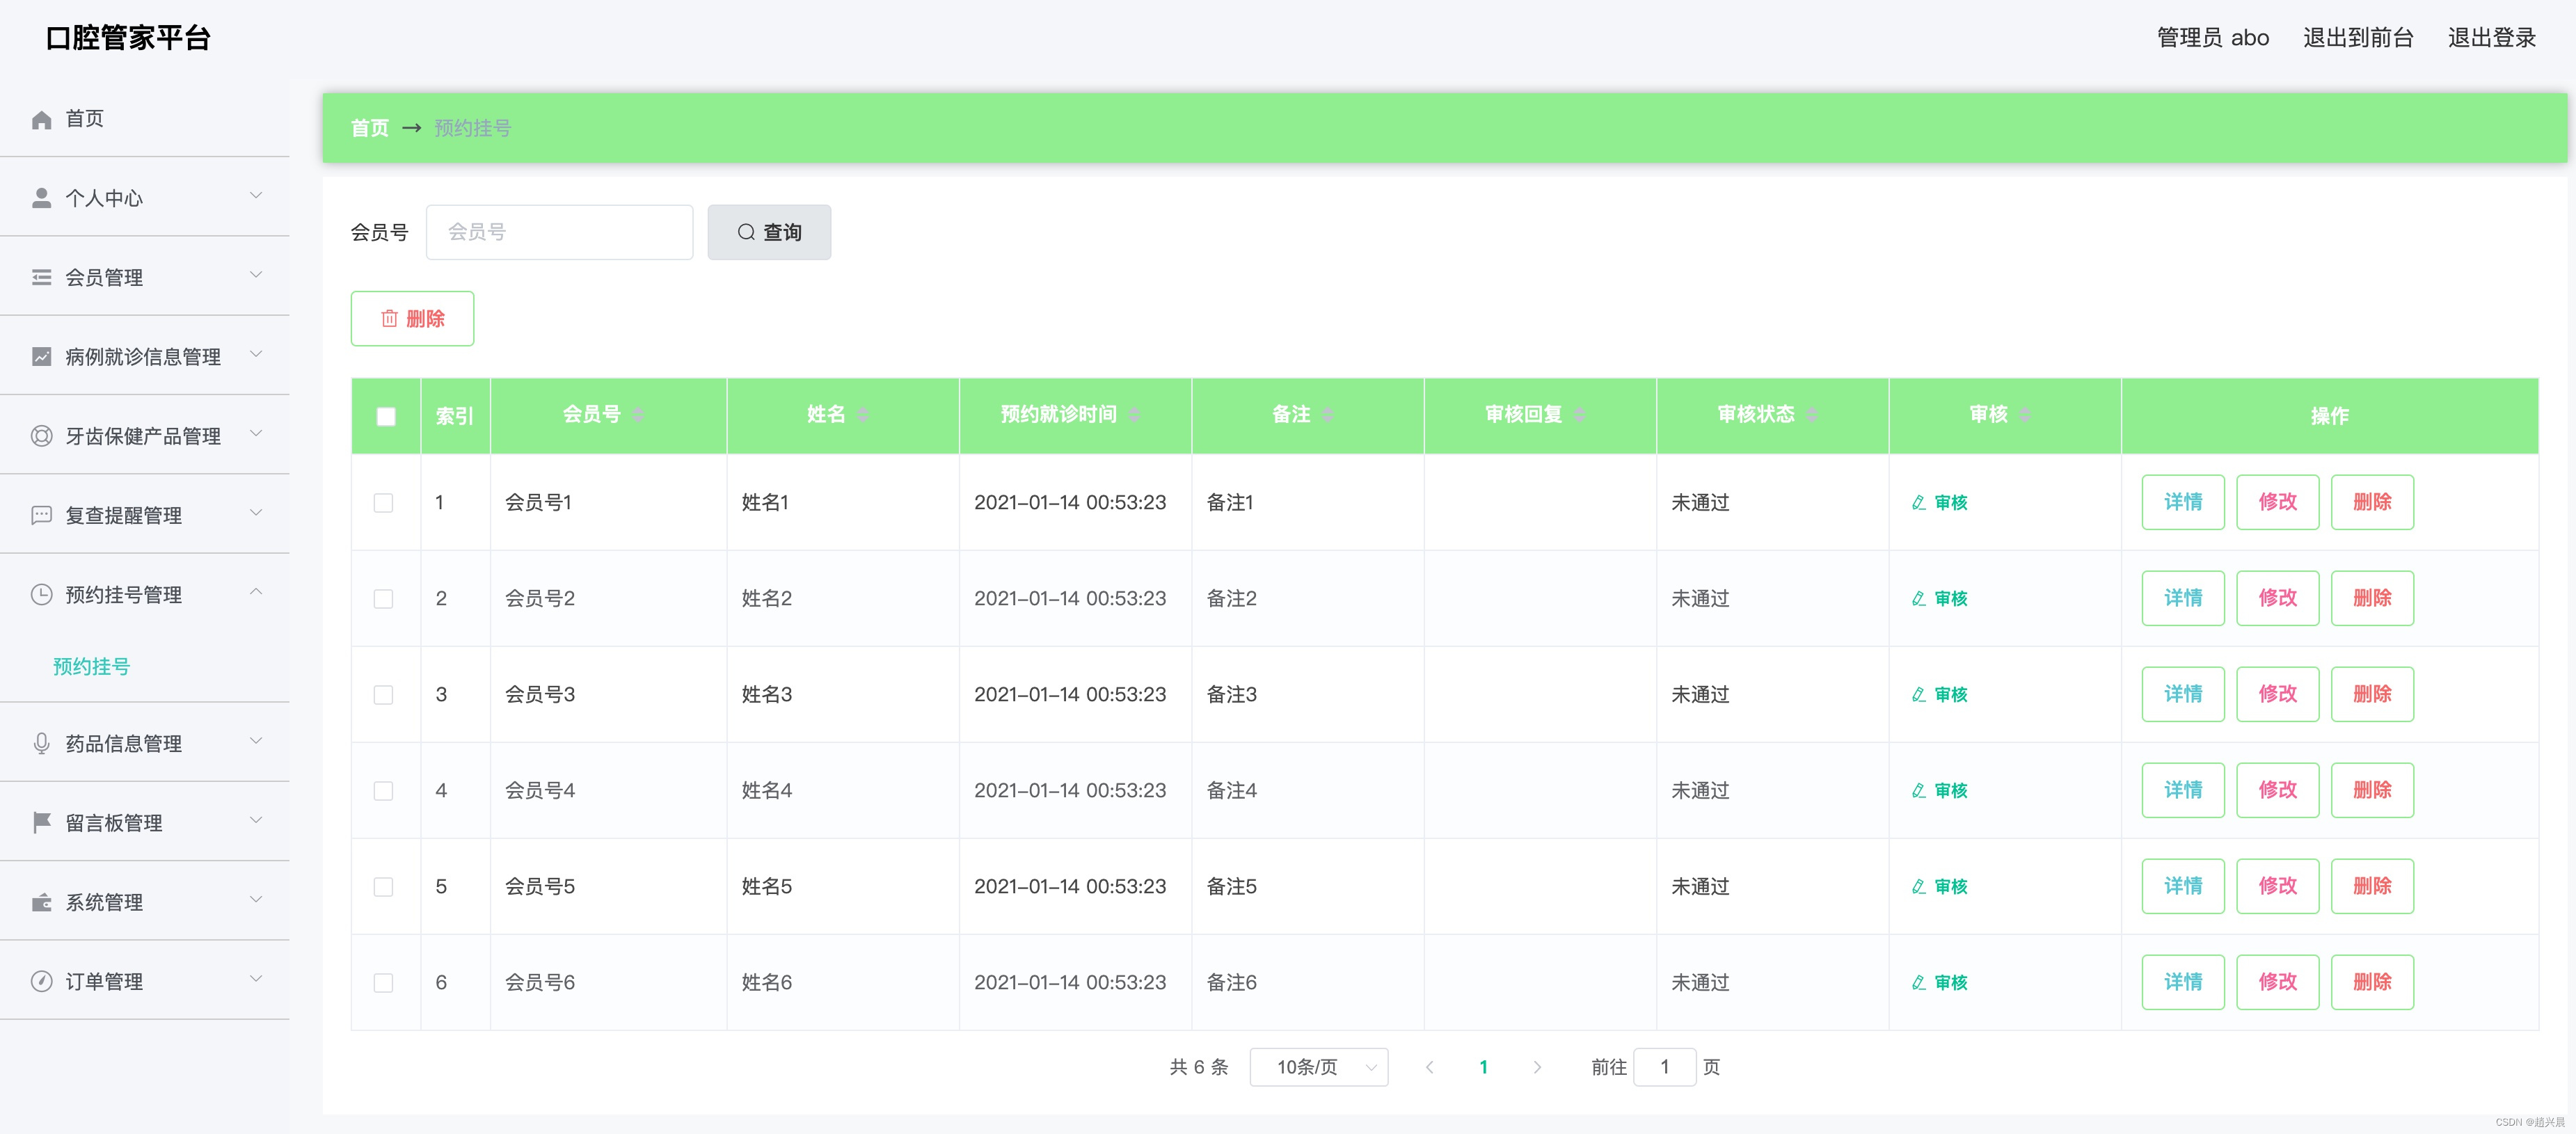
Task: Click the home icon beside 首页 in sidebar
Action: (41, 120)
